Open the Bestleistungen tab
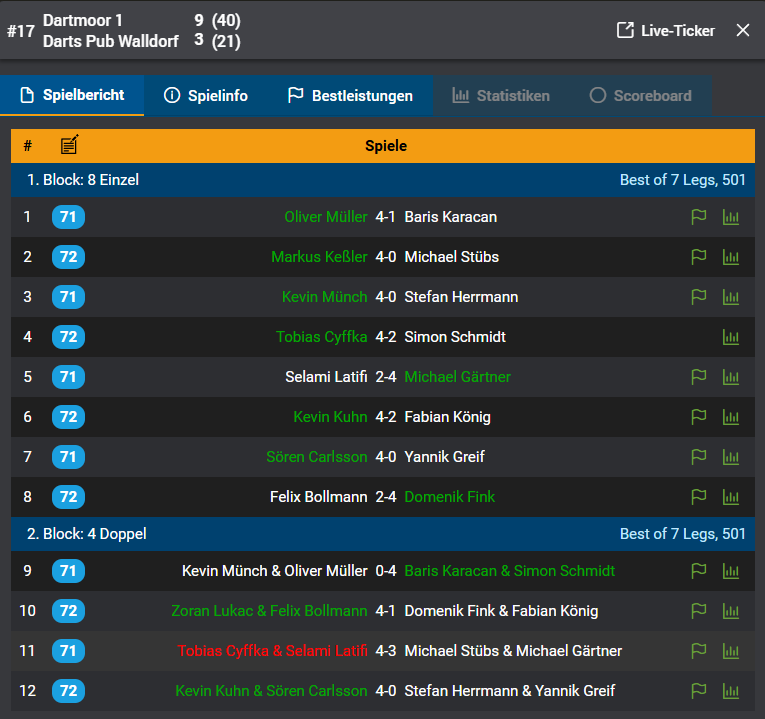765x719 pixels. tap(350, 96)
